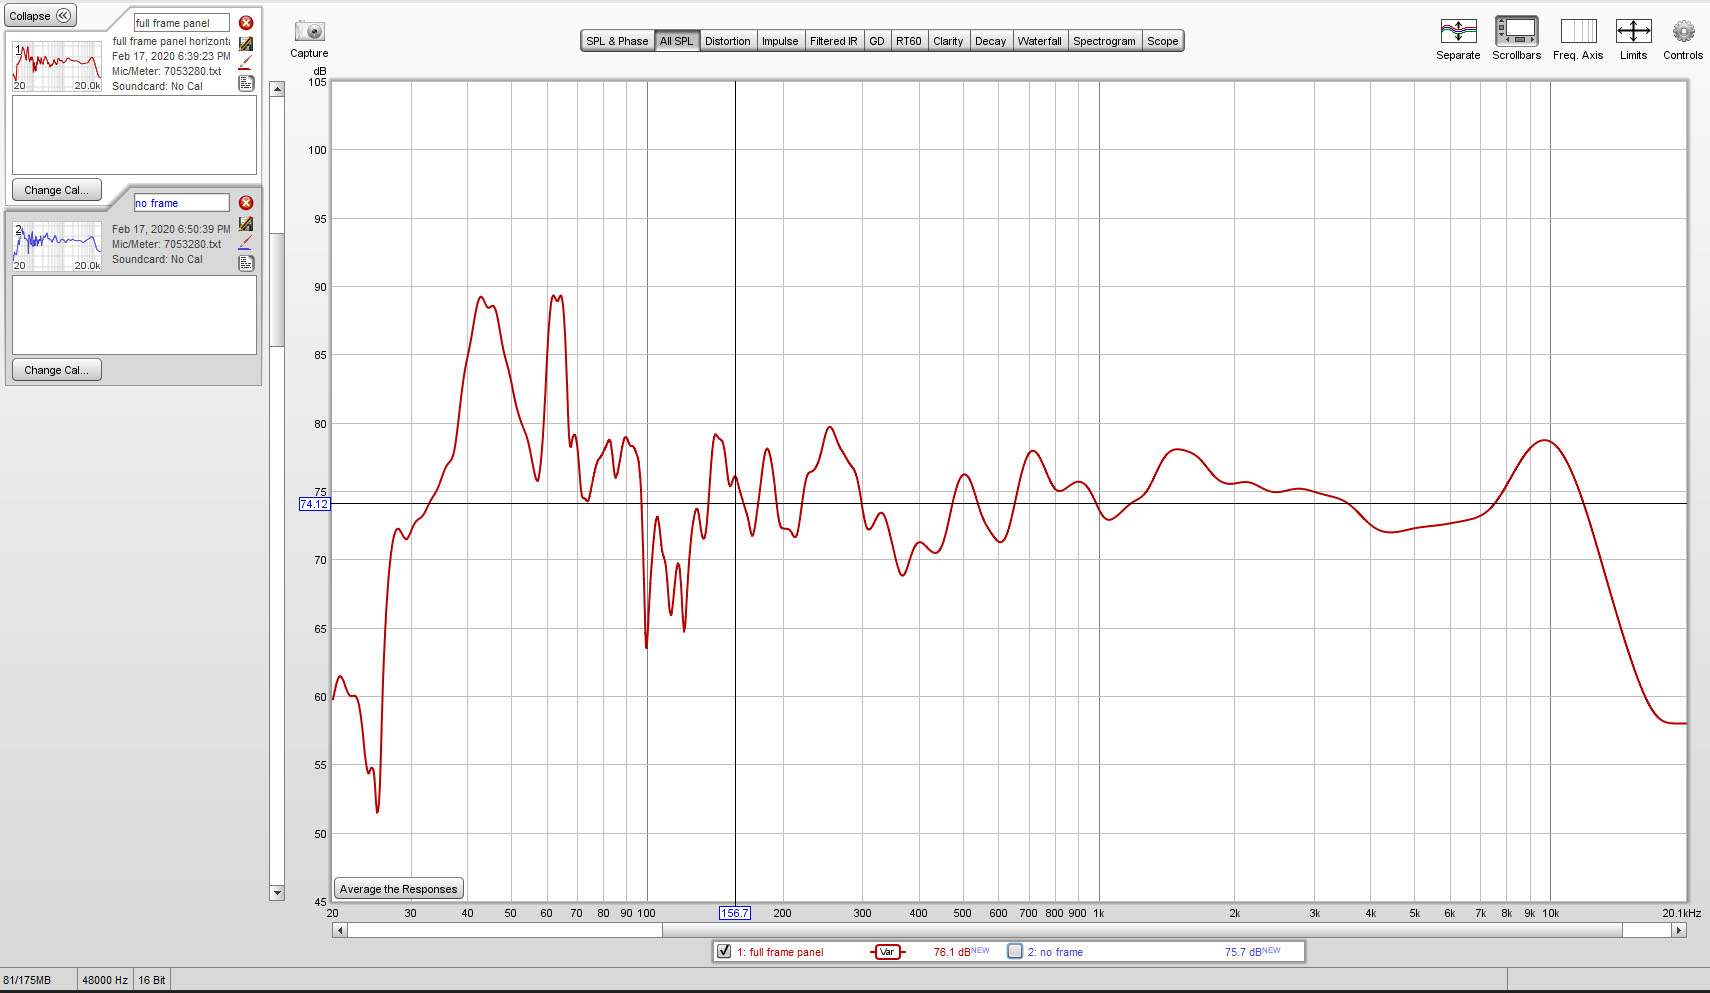Screen dimensions: 1710x993
Task: Remove the no frame measurement
Action: (x=246, y=203)
